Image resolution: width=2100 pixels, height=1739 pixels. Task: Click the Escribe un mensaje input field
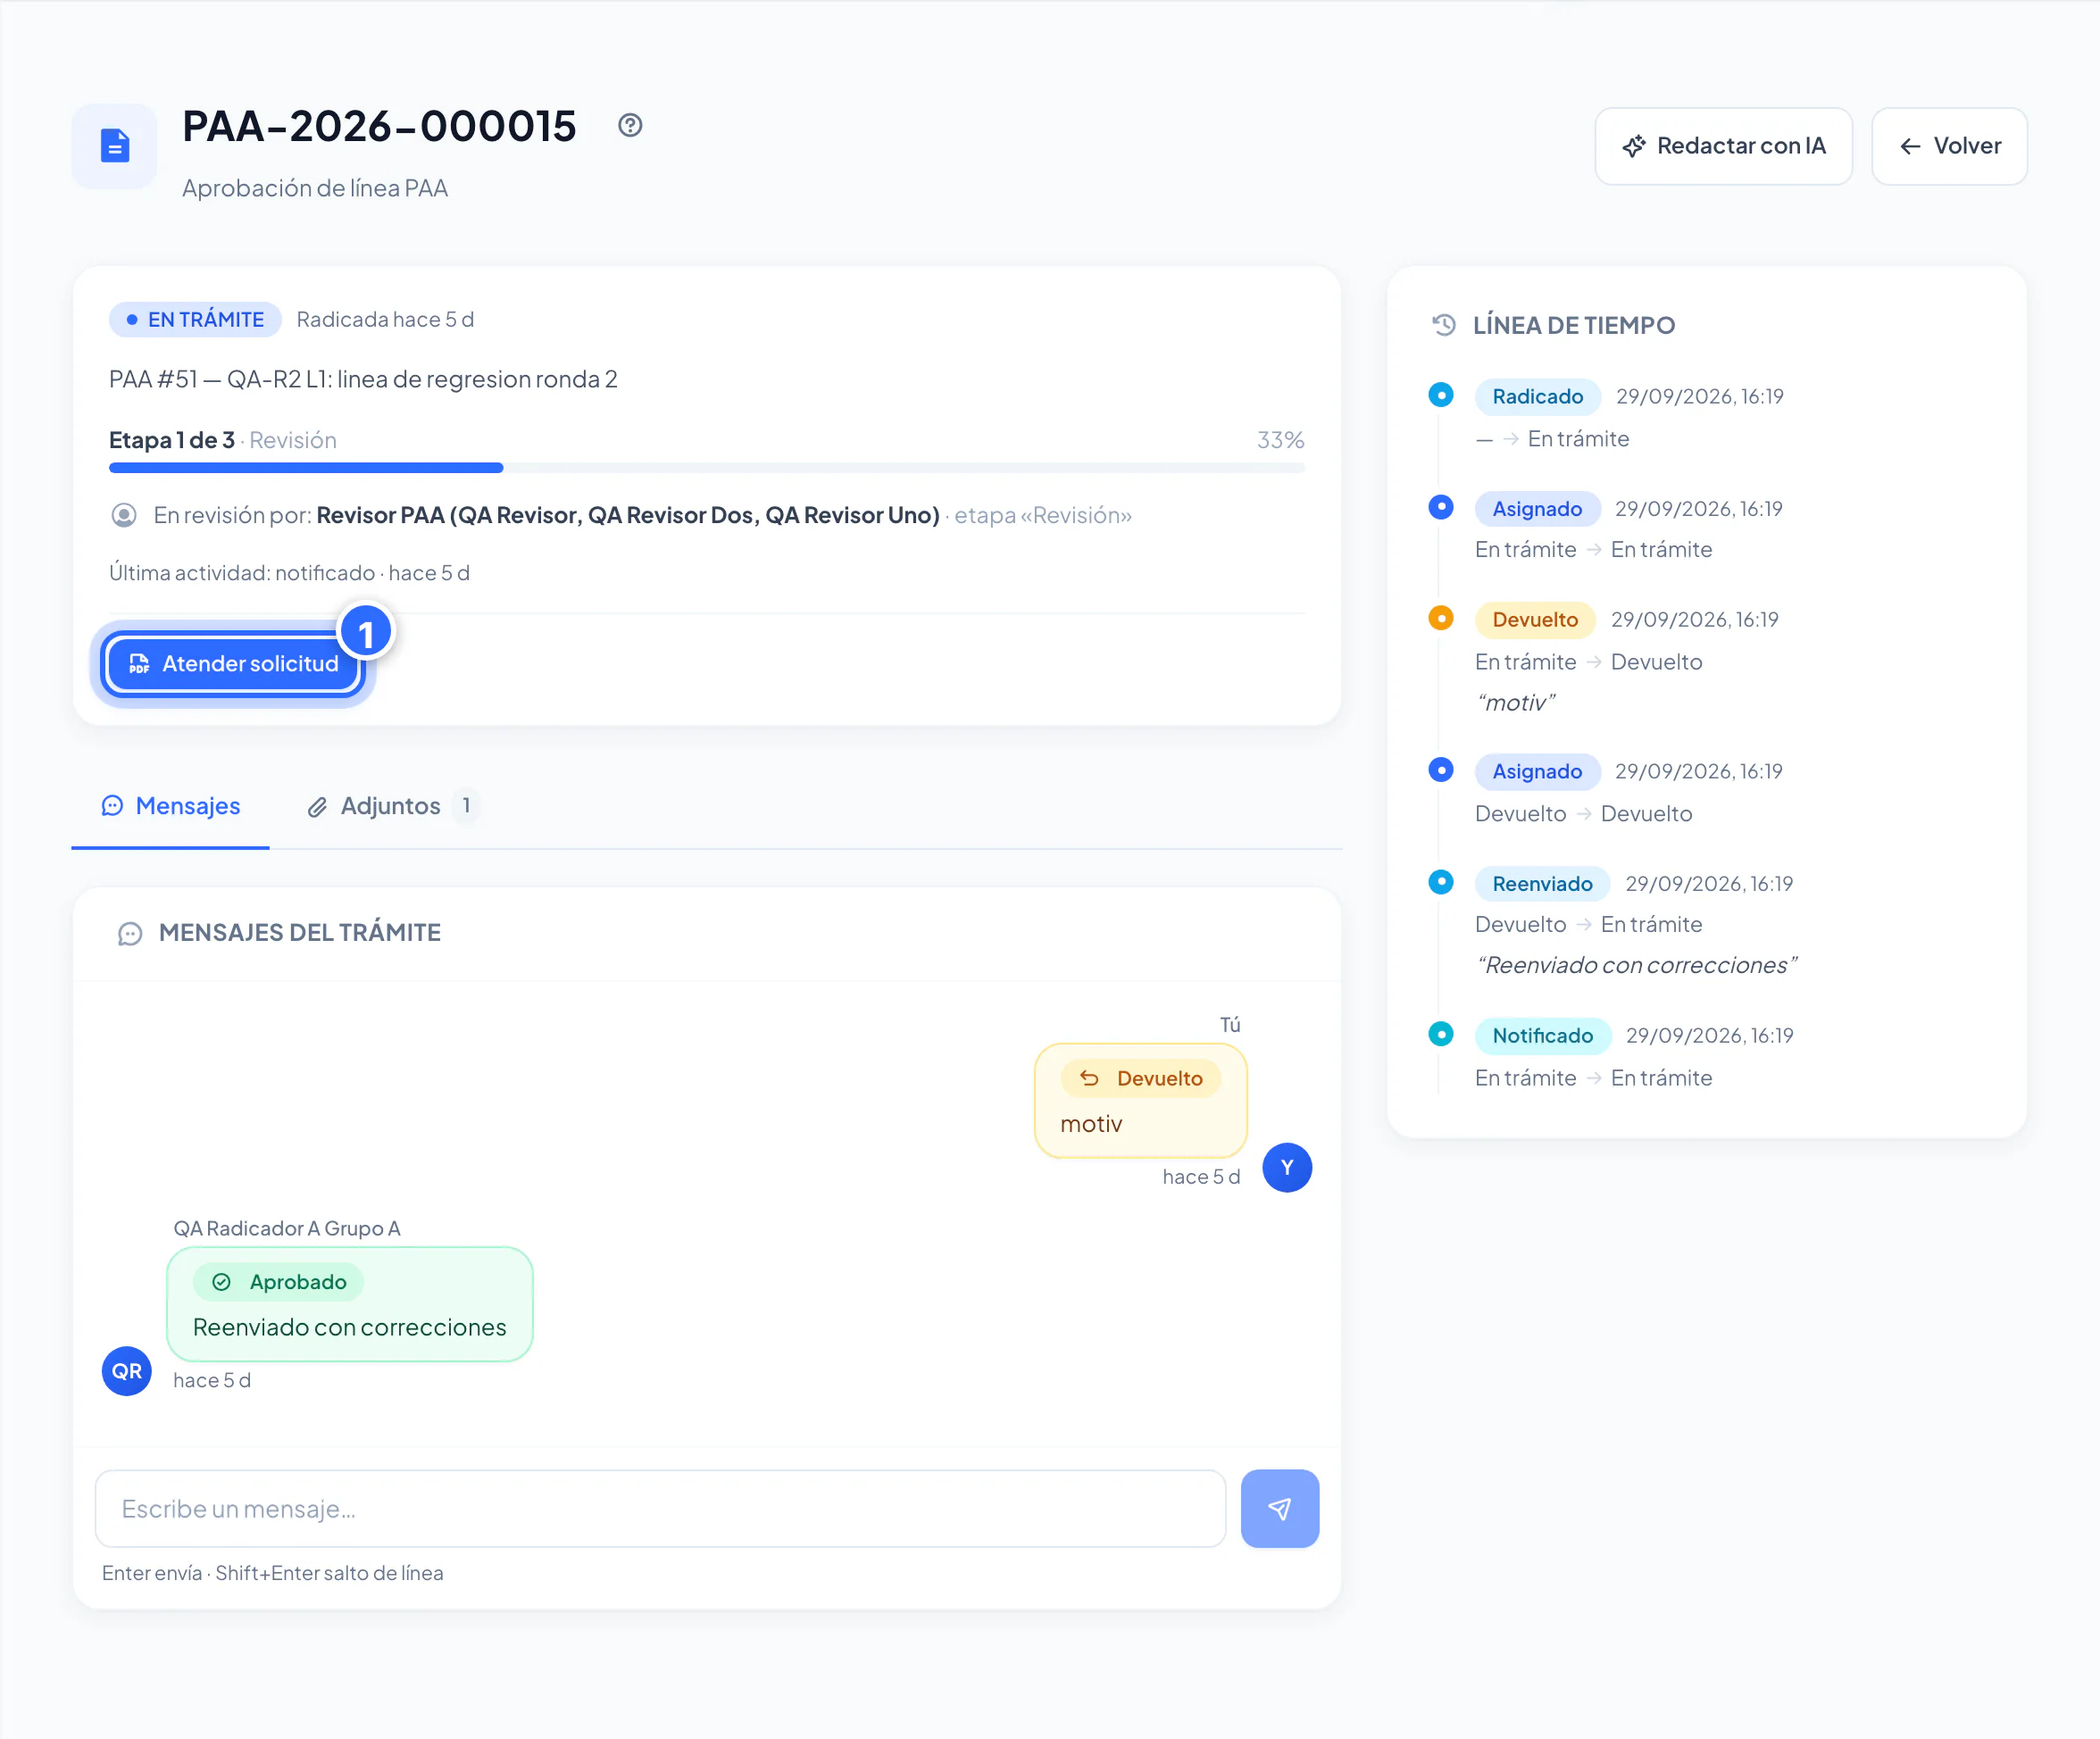660,1509
